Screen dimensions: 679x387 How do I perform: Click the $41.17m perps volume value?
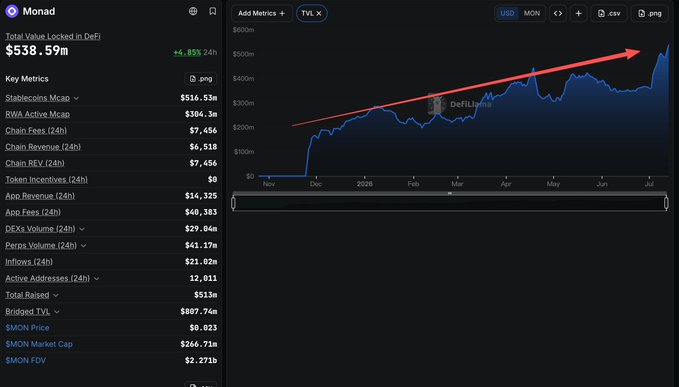[x=201, y=245]
